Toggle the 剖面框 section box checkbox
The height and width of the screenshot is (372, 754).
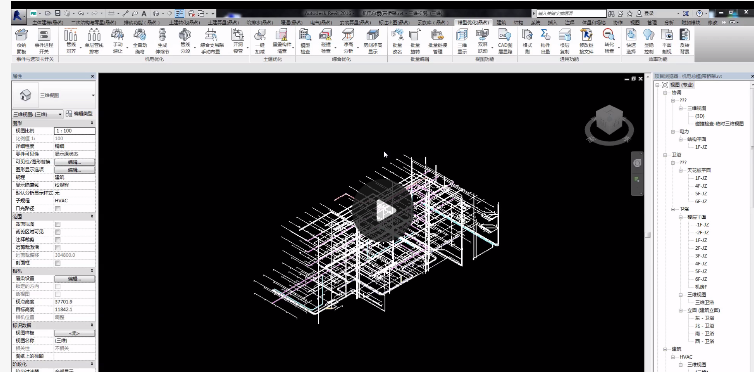pos(58,263)
